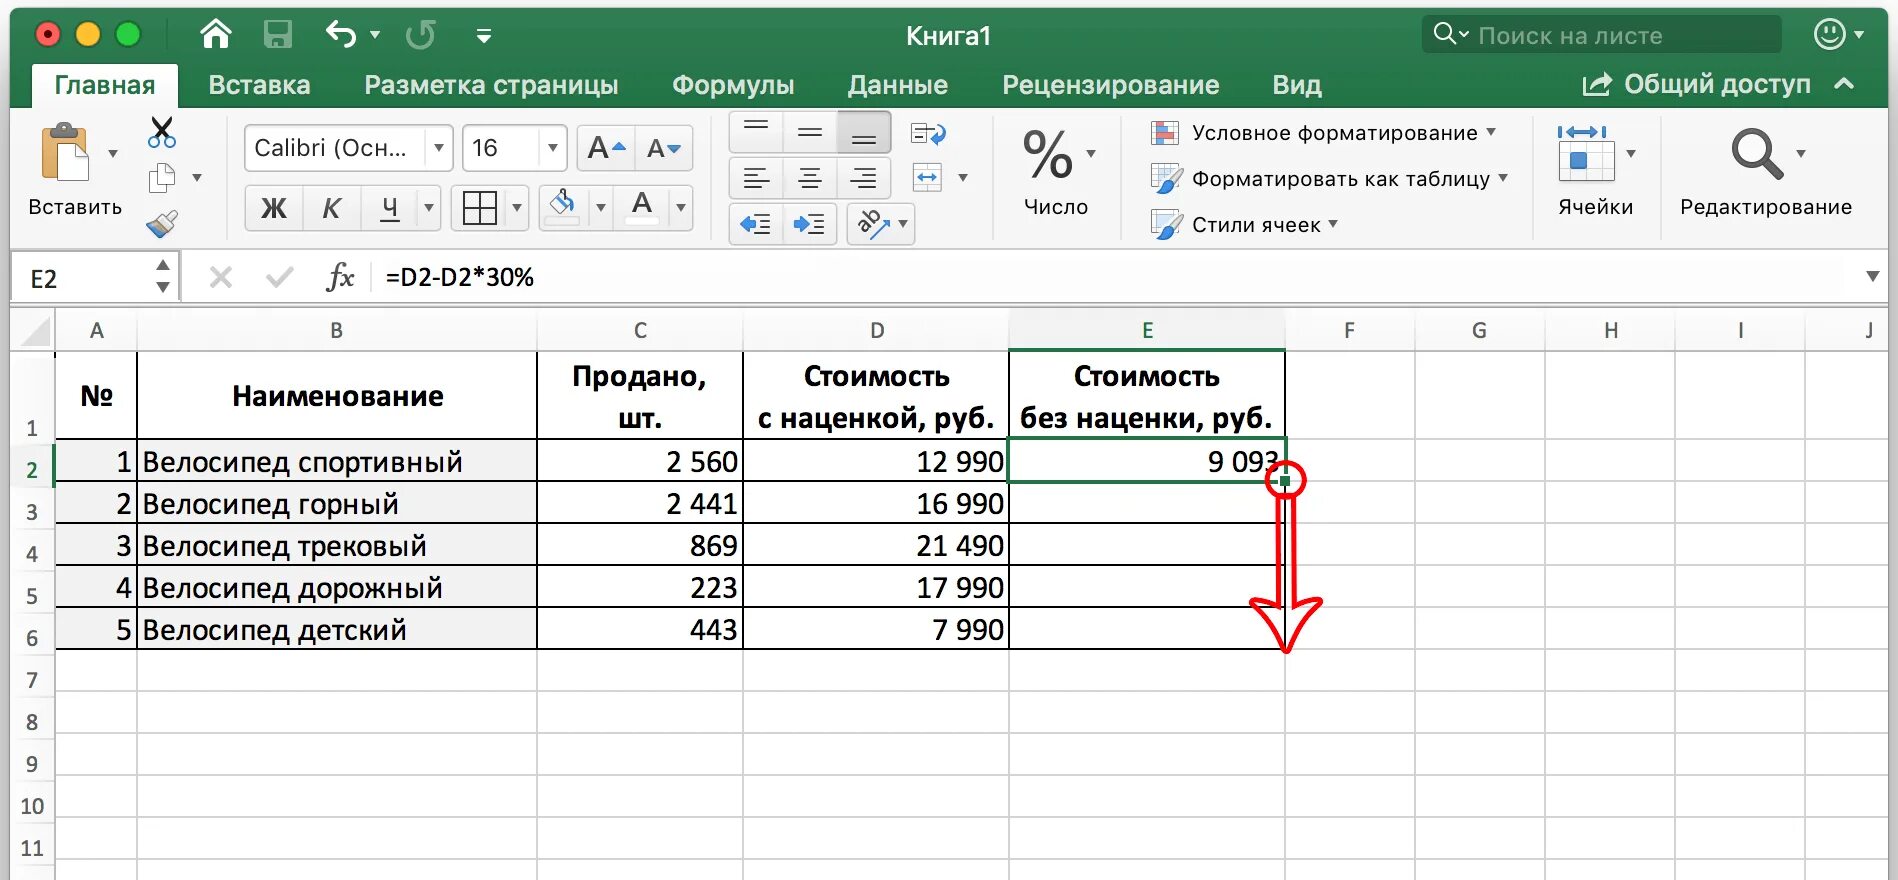
Task: Open the Editing (Редактирование) magnifier group
Action: pos(1766,170)
